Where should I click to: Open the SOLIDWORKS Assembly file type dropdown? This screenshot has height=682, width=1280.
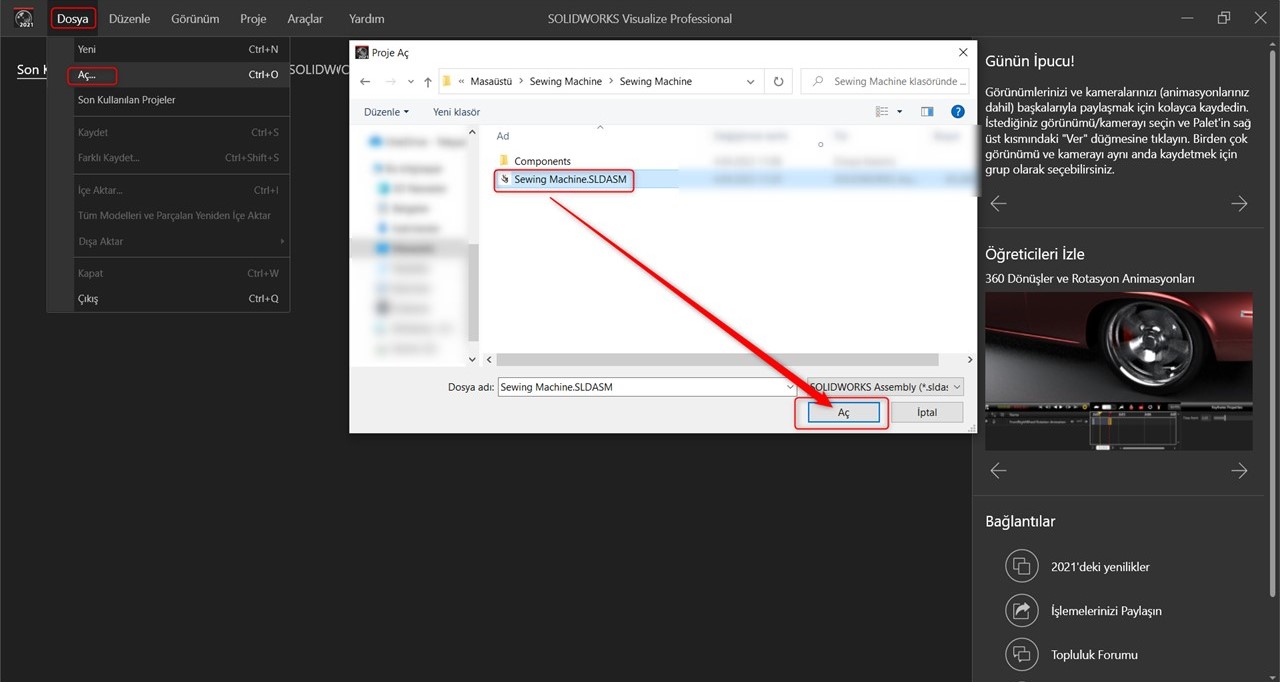tap(885, 387)
